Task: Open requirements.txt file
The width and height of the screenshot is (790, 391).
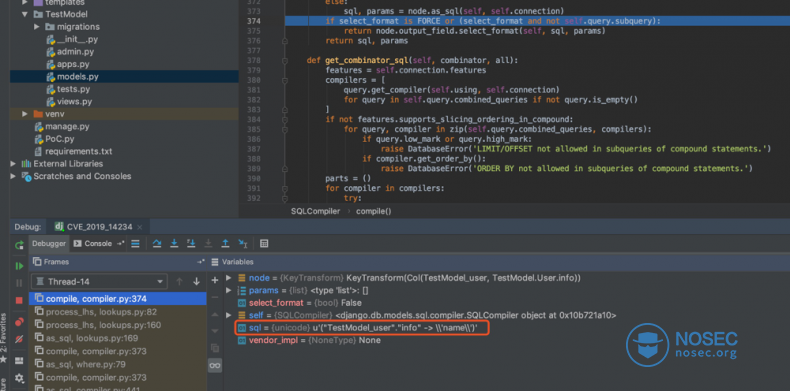Action: (73, 151)
